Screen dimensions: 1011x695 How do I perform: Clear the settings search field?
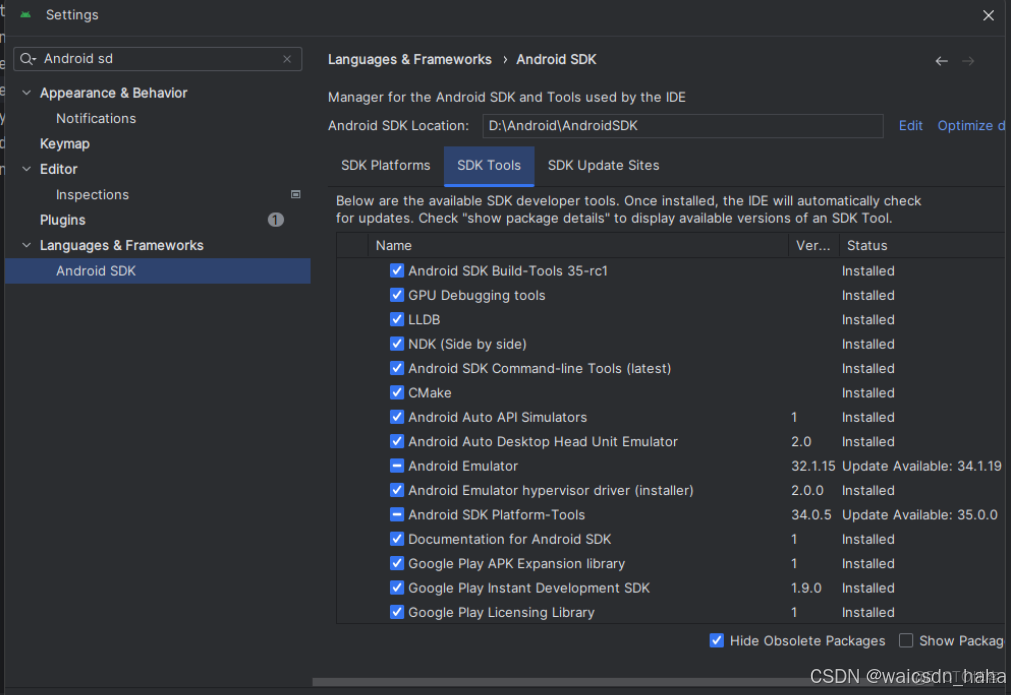(287, 59)
